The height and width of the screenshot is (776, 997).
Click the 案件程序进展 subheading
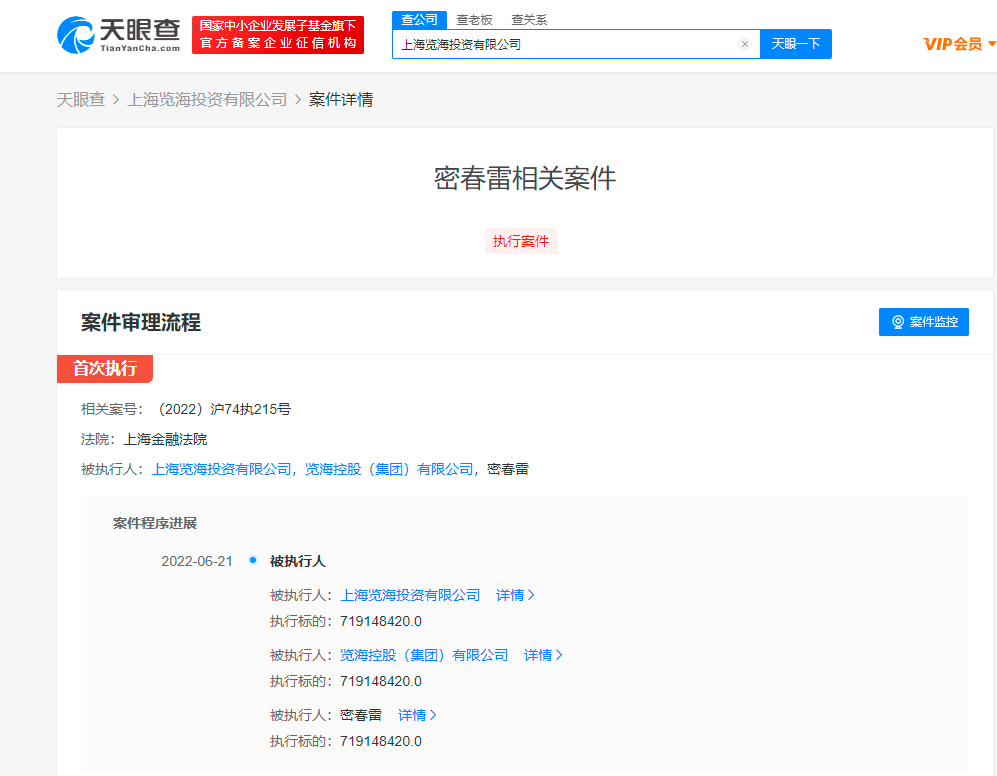tap(155, 523)
